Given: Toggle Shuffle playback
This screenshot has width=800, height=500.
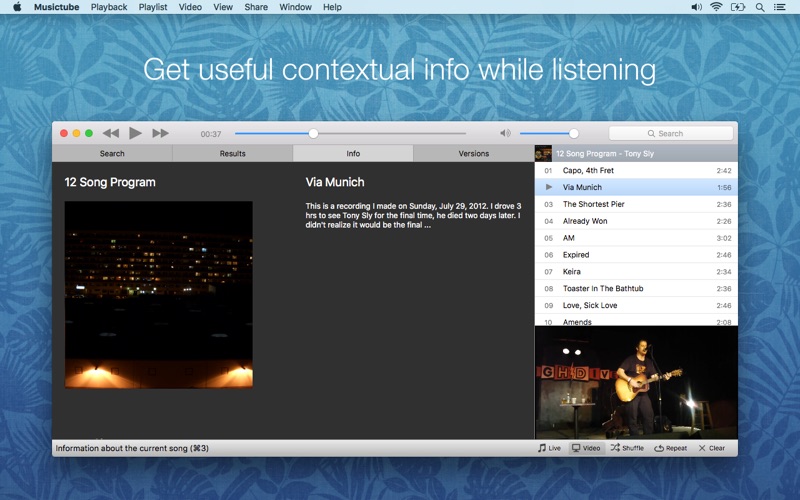Looking at the screenshot, I should (x=627, y=448).
